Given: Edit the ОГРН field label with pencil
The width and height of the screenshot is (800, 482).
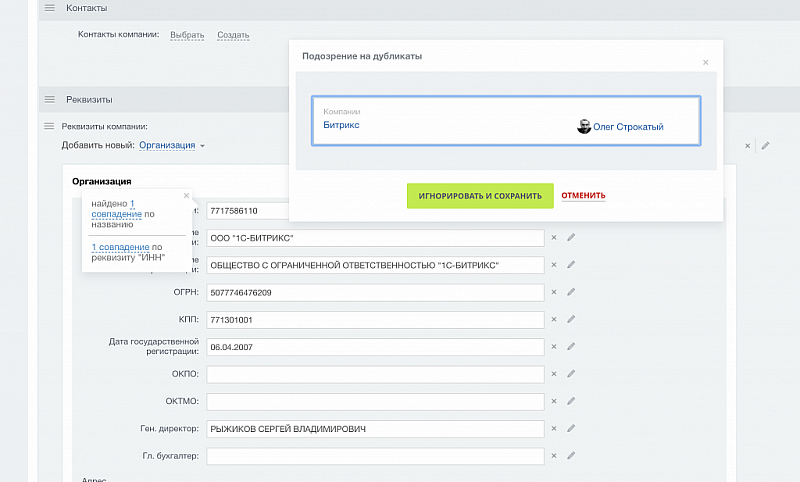Looking at the screenshot, I should (x=571, y=292).
